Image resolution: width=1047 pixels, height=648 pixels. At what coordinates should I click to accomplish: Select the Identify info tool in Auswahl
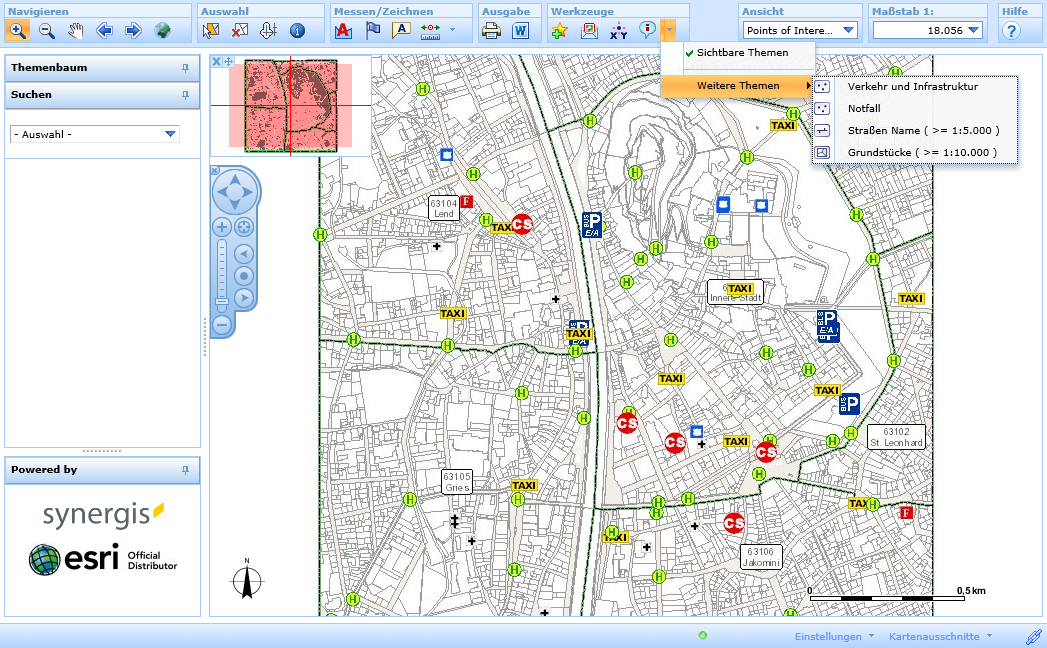pyautogui.click(x=297, y=31)
